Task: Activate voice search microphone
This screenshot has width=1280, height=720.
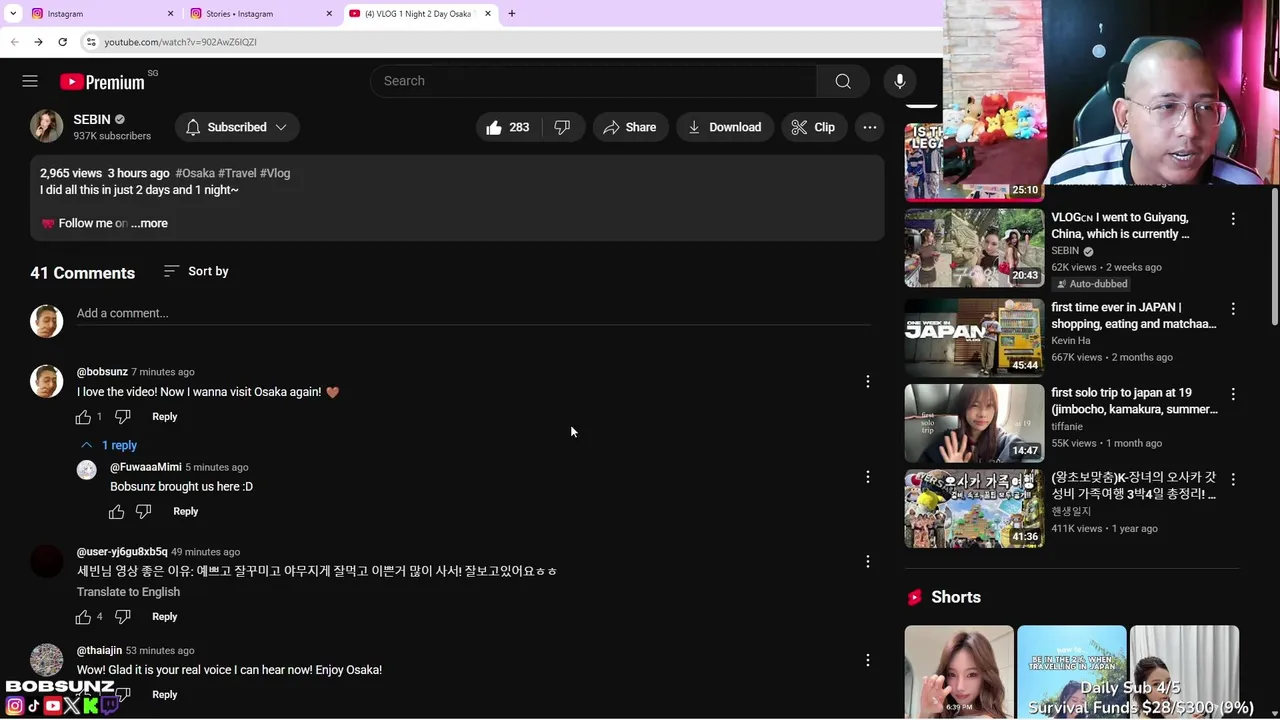Action: pyautogui.click(x=899, y=81)
